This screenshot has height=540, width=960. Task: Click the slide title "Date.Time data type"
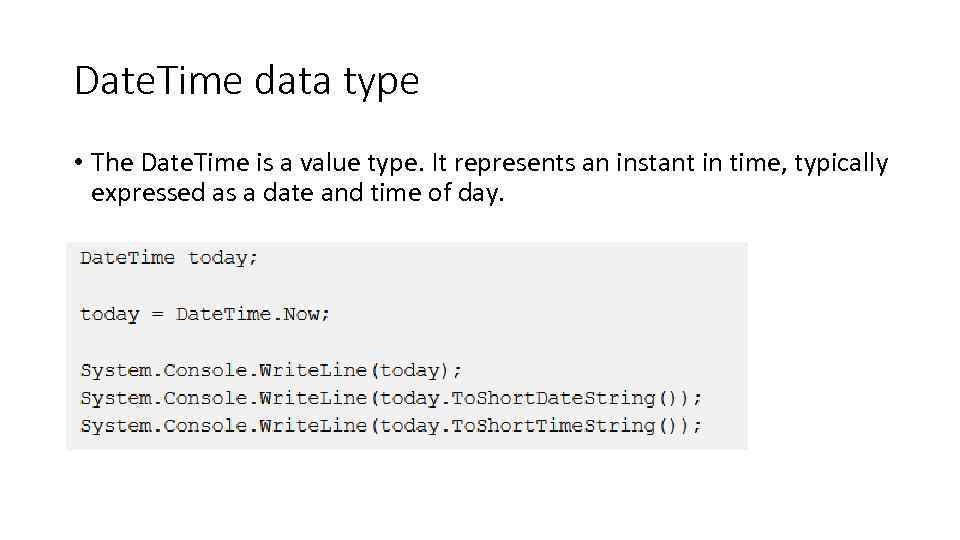[246, 81]
